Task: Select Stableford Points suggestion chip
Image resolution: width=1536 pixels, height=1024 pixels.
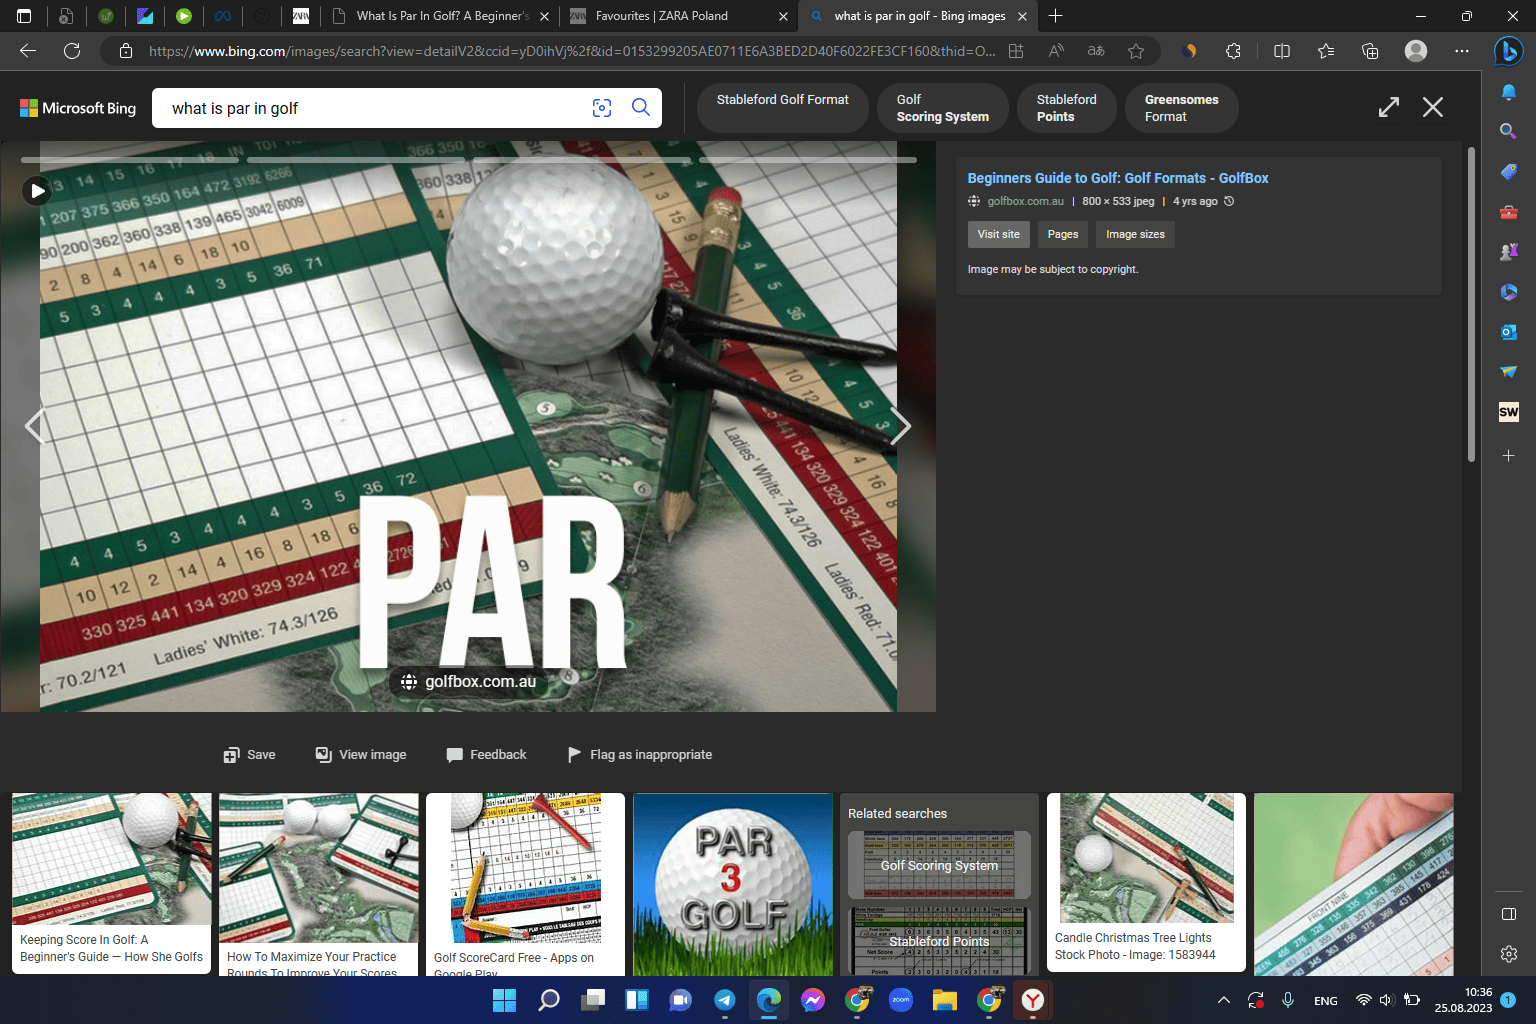Action: click(1067, 108)
